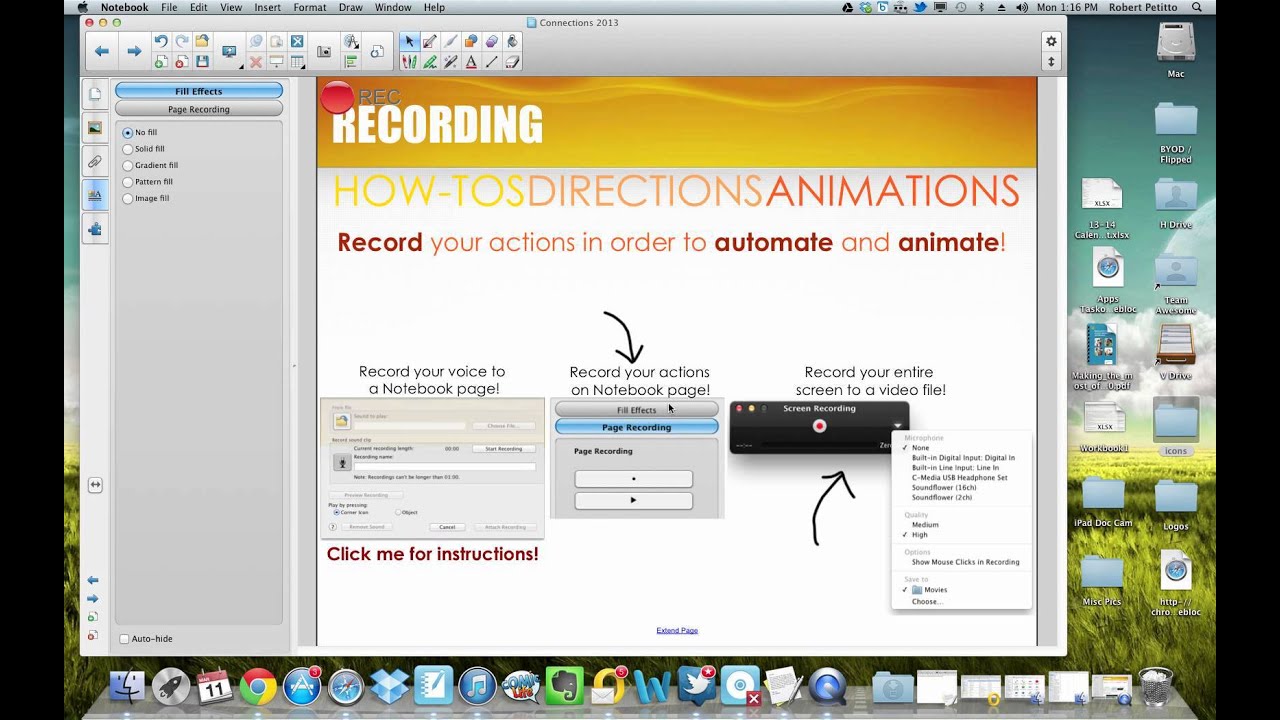Select the Text tool
This screenshot has width=1280, height=720.
(x=471, y=62)
